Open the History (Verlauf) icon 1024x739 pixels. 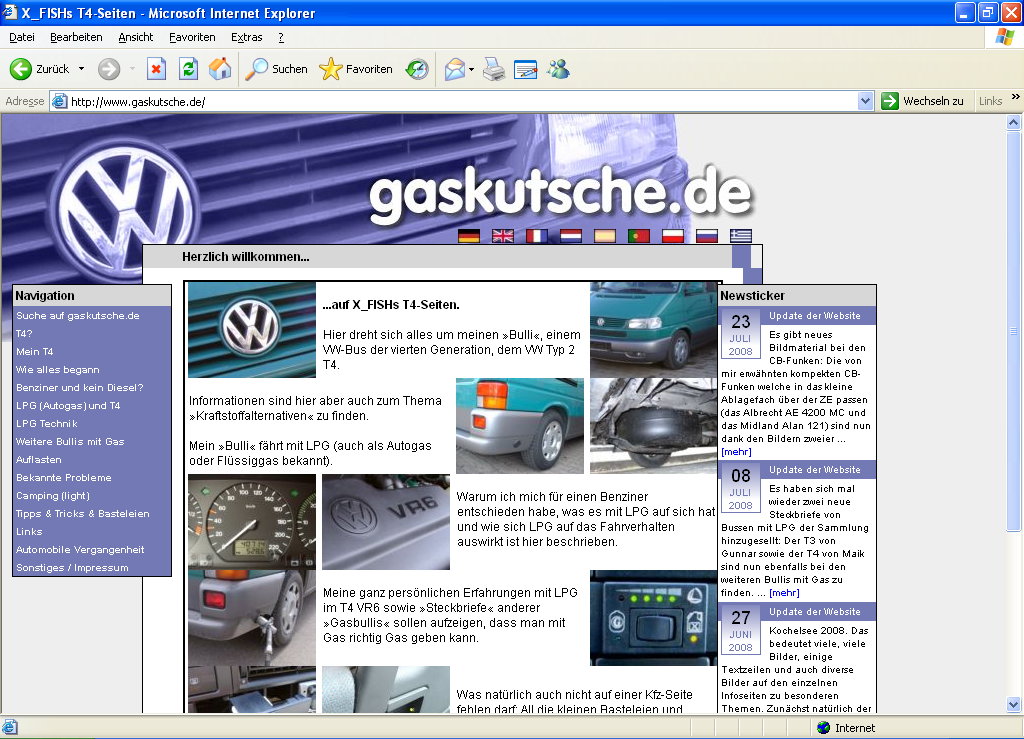click(417, 69)
